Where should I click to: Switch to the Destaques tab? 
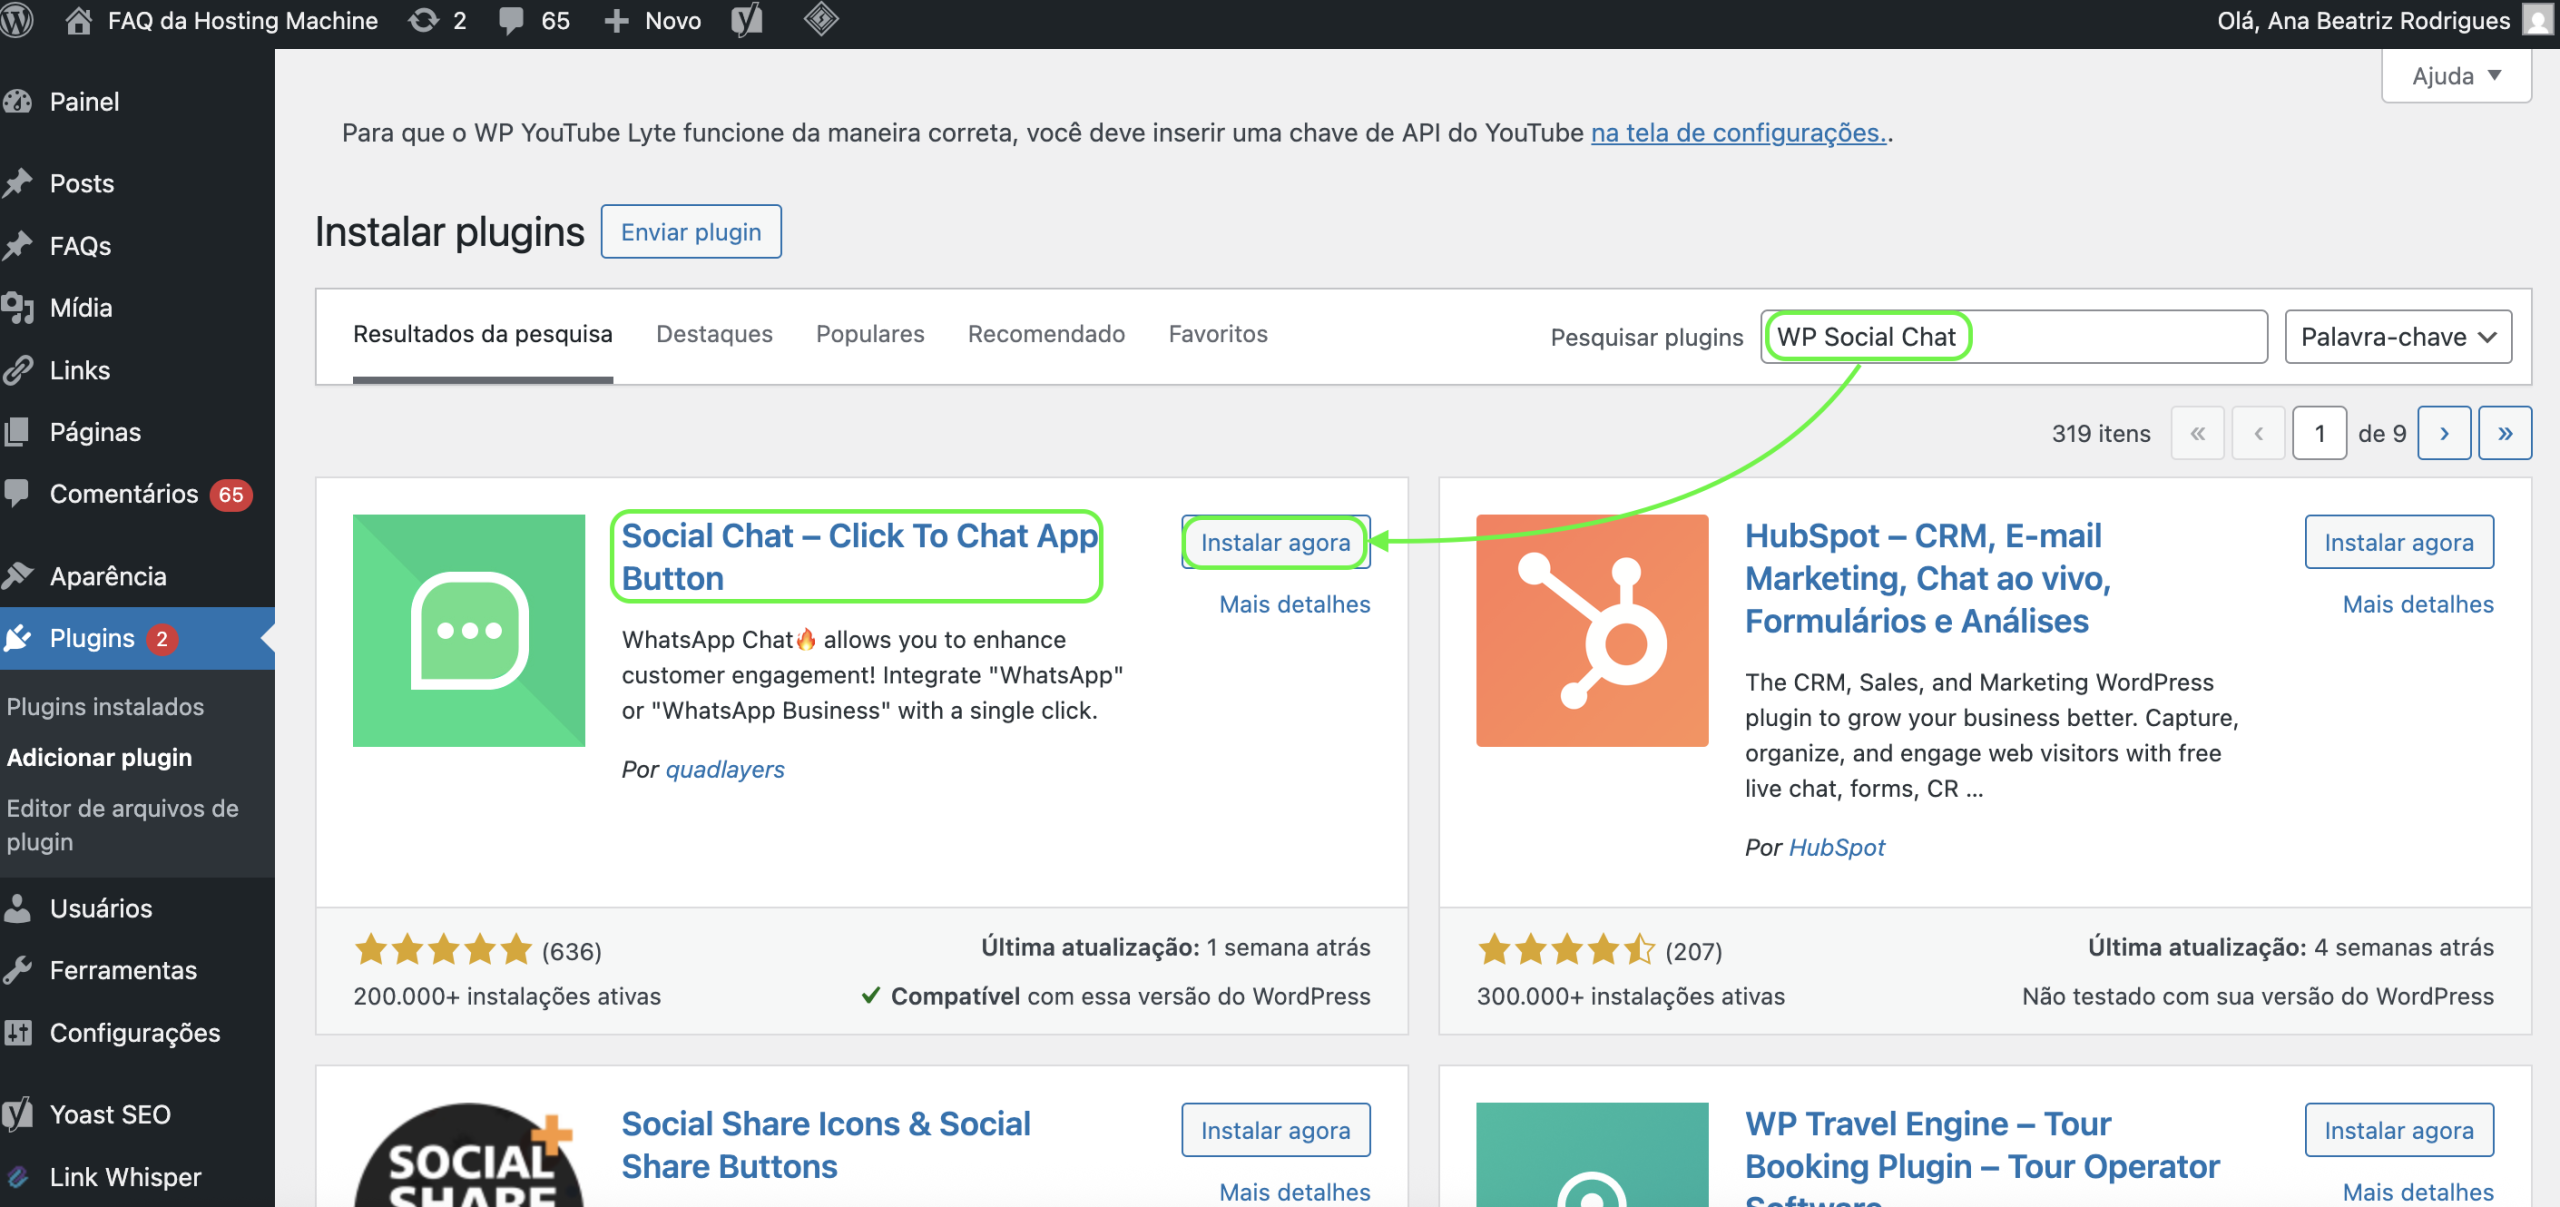click(714, 334)
